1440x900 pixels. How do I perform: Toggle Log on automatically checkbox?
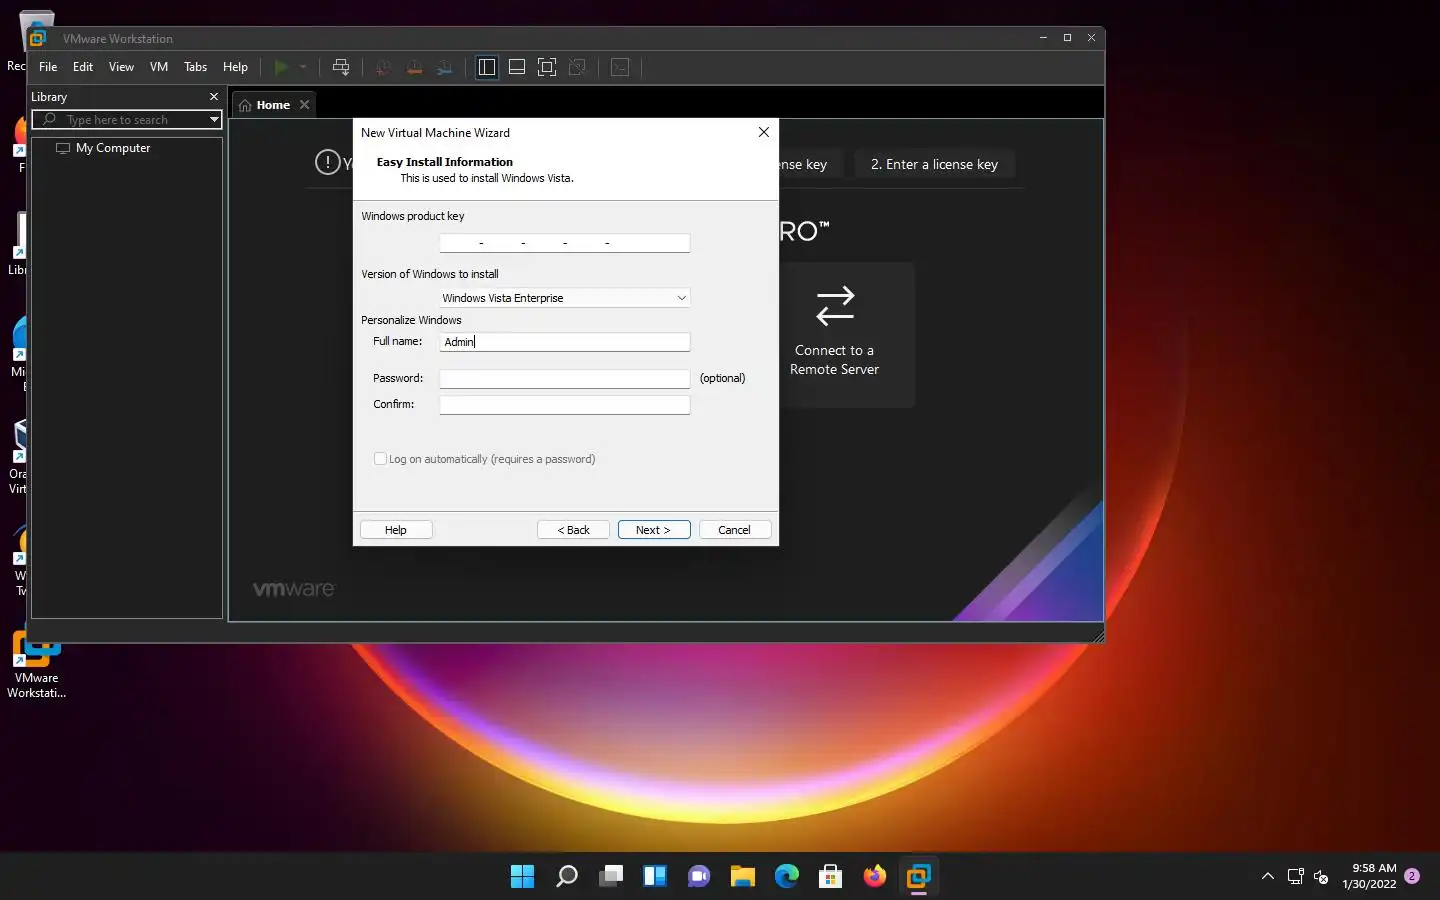pyautogui.click(x=380, y=459)
